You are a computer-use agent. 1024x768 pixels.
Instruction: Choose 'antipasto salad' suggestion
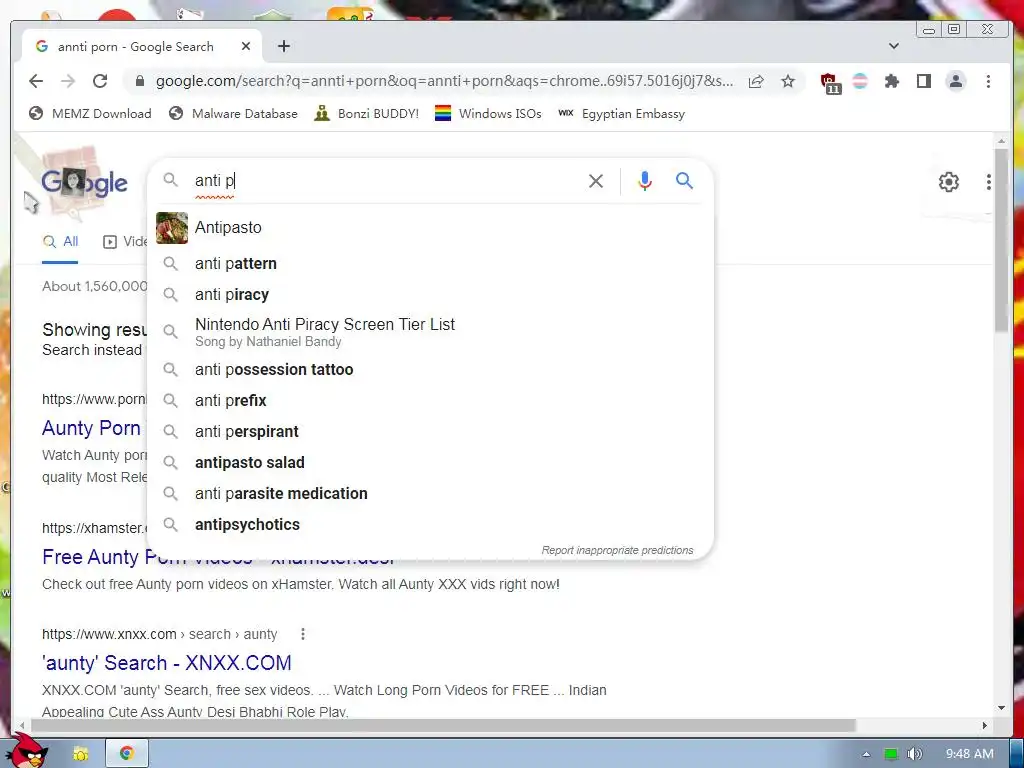(430, 462)
